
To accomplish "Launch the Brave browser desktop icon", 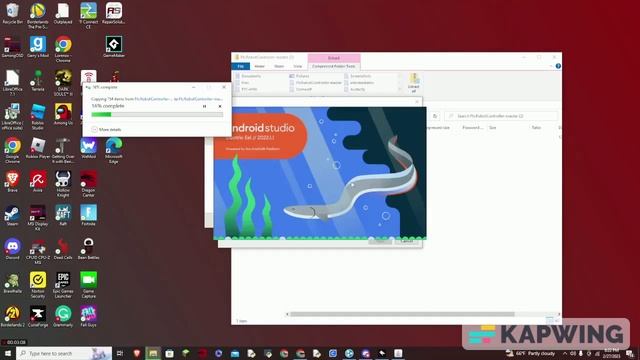I will pos(12,182).
